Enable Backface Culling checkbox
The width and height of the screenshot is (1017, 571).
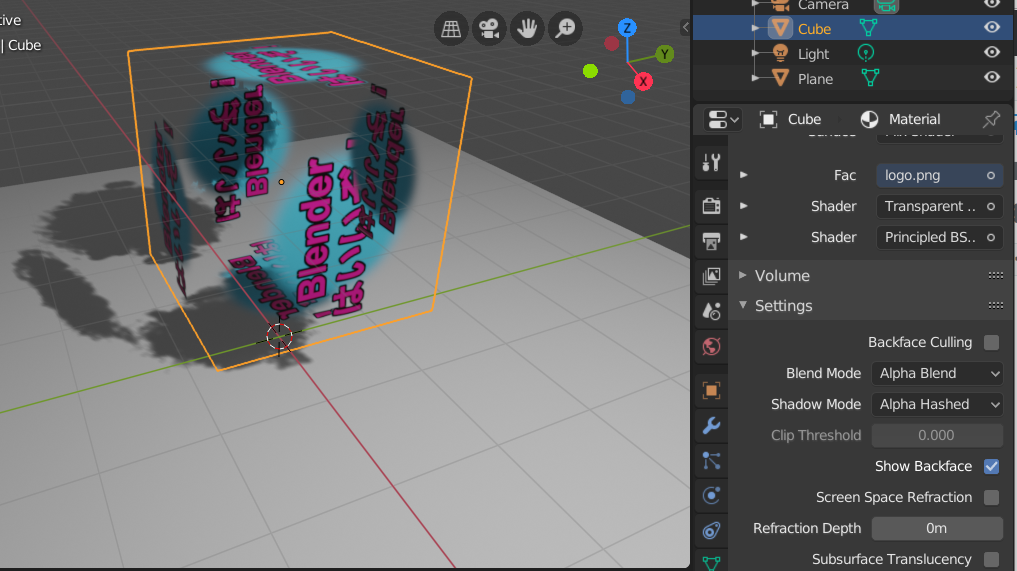(991, 342)
